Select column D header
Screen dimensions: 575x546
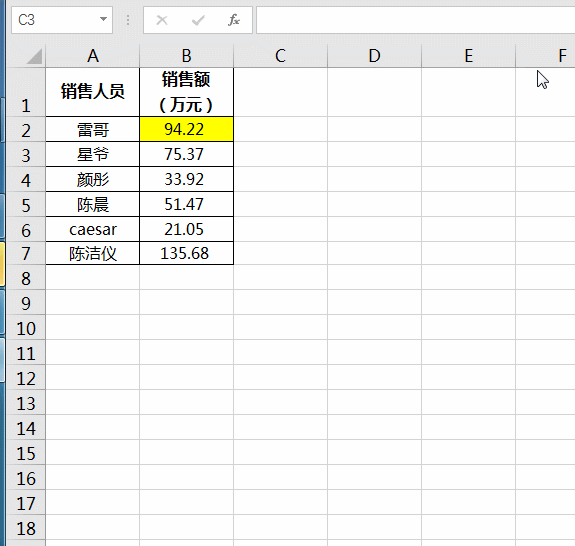point(374,56)
